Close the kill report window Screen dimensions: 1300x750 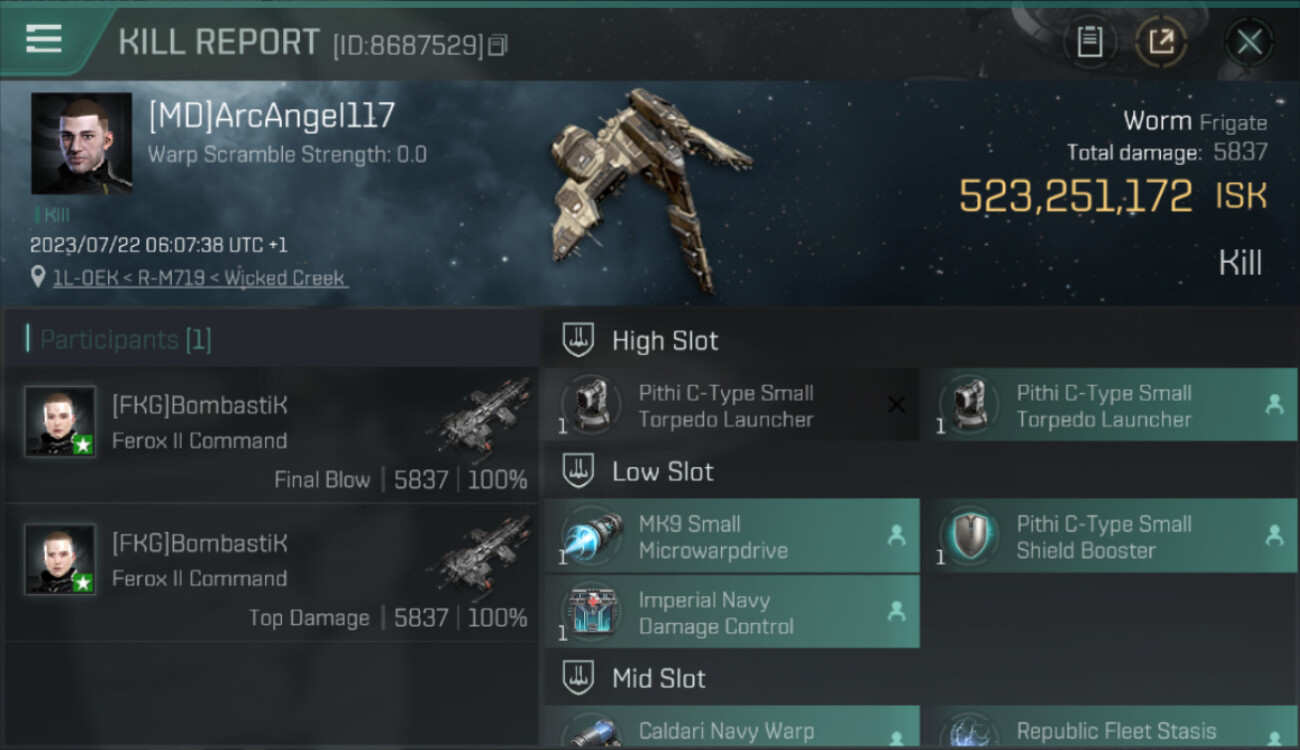(x=1249, y=42)
